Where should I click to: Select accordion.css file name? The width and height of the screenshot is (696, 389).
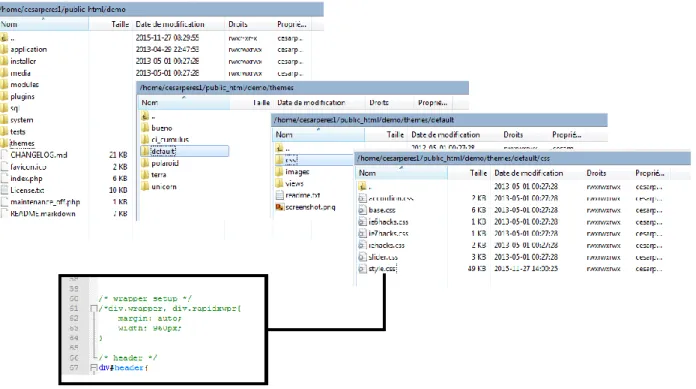[x=391, y=198]
